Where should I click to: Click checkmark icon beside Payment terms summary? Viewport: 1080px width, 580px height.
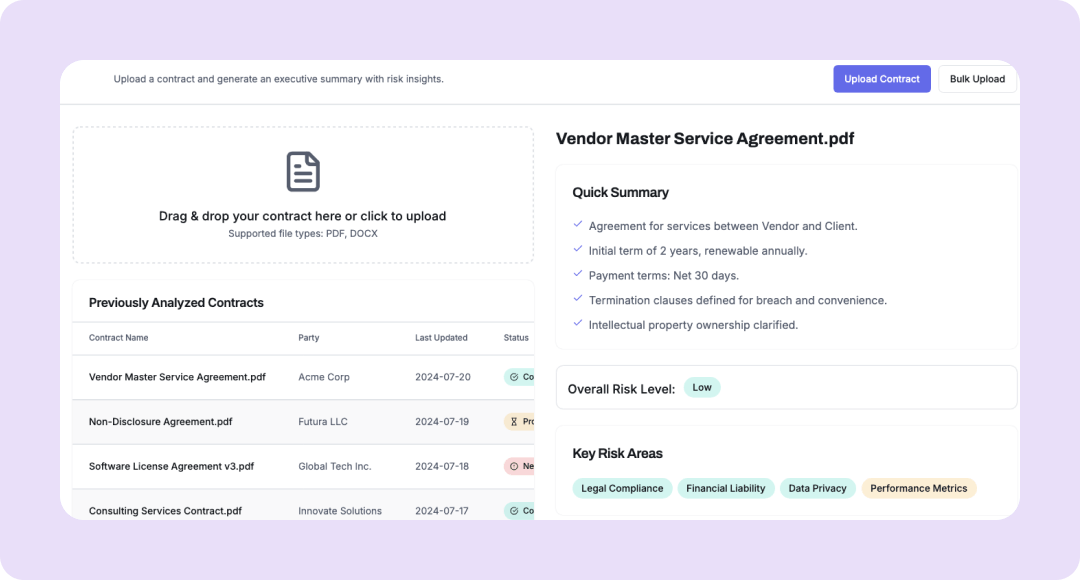point(578,274)
